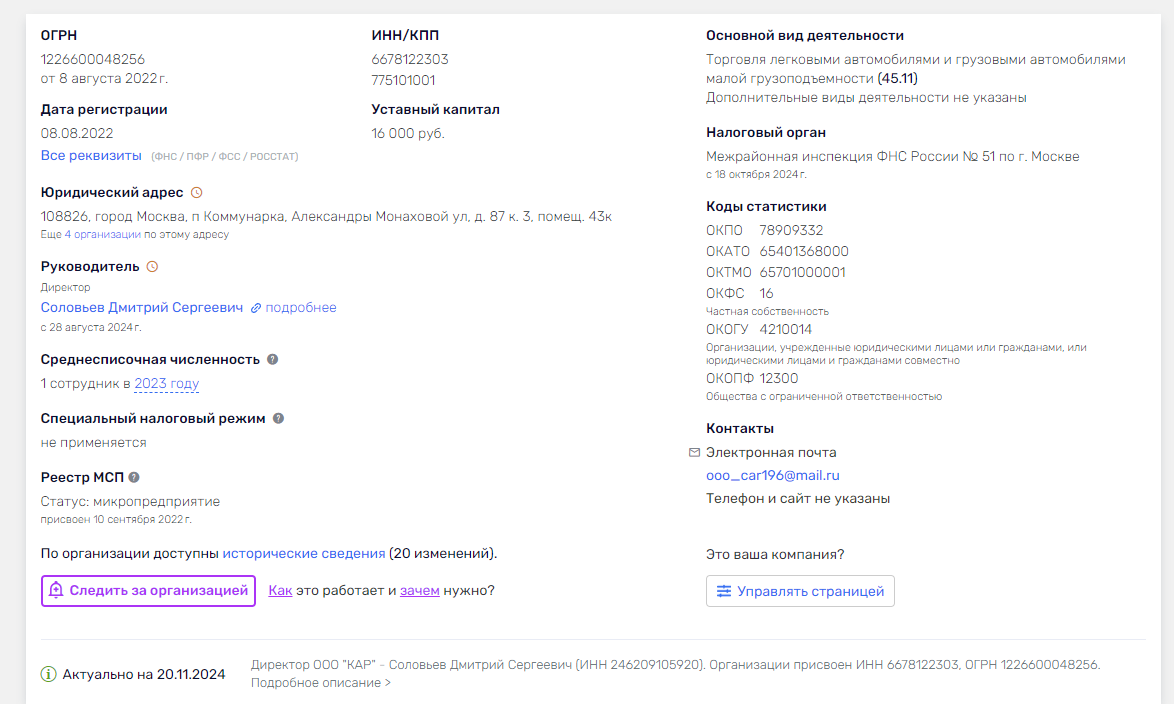Click Межрайонная инспекция ФНС России № 51 text
The height and width of the screenshot is (704, 1174).
click(892, 157)
